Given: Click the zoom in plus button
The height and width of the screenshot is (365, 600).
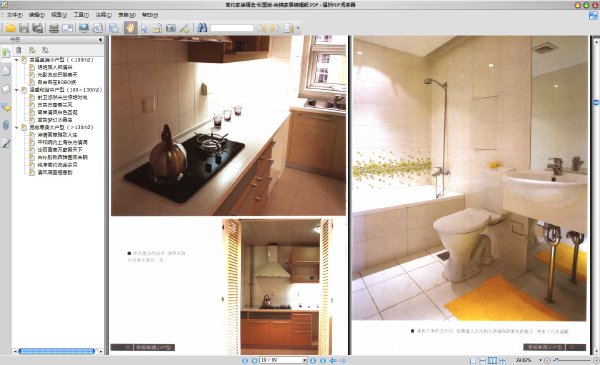Looking at the screenshot, I should (596, 360).
